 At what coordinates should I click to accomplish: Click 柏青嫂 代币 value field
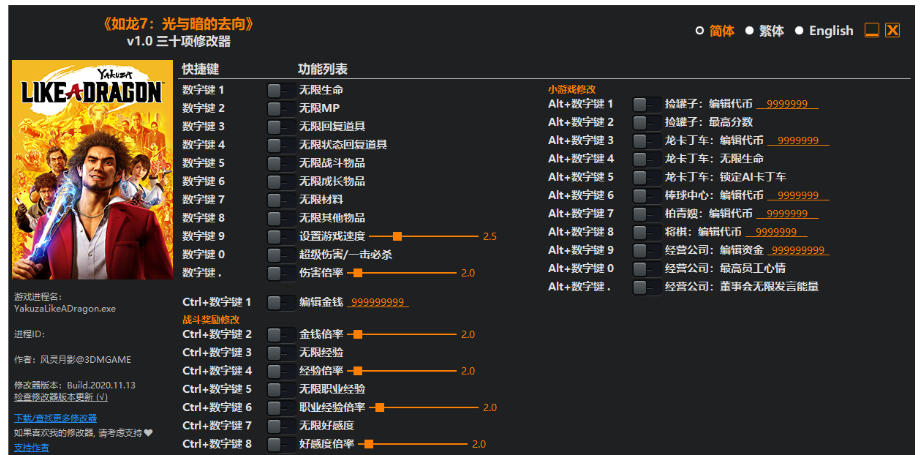click(787, 214)
